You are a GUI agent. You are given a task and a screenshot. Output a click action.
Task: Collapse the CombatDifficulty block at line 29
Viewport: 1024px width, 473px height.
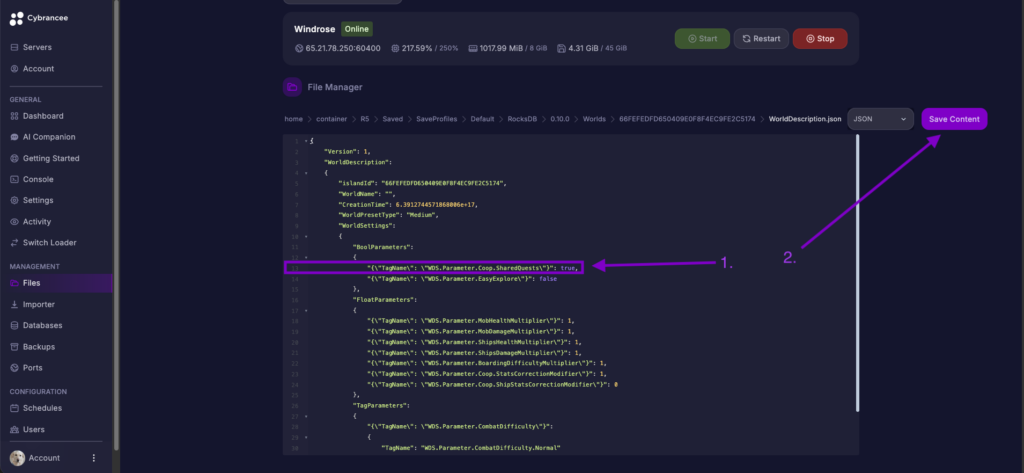pyautogui.click(x=306, y=437)
